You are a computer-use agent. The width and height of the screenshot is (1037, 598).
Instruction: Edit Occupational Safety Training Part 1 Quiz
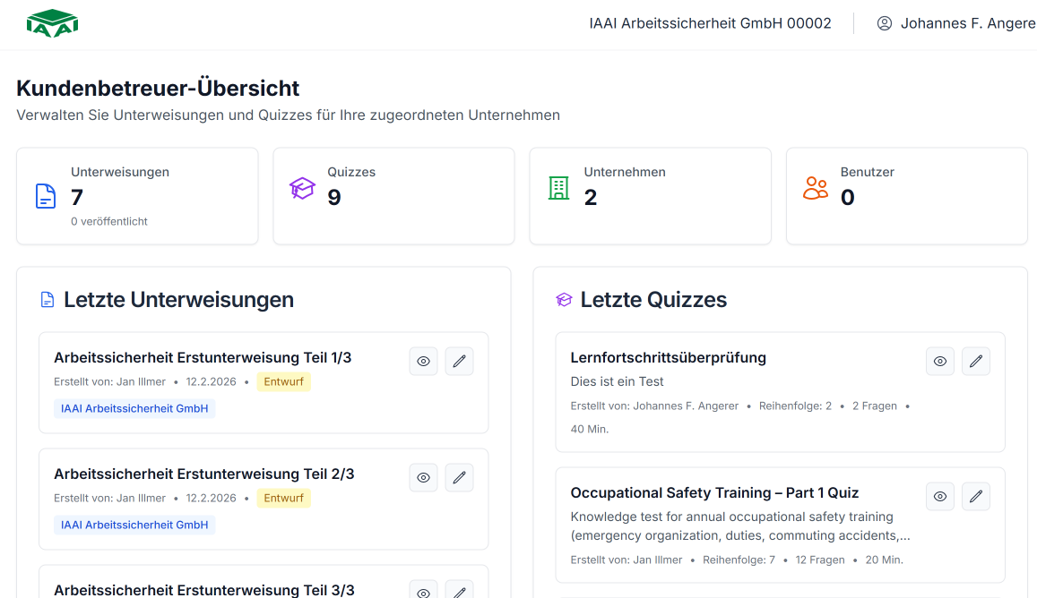(975, 496)
